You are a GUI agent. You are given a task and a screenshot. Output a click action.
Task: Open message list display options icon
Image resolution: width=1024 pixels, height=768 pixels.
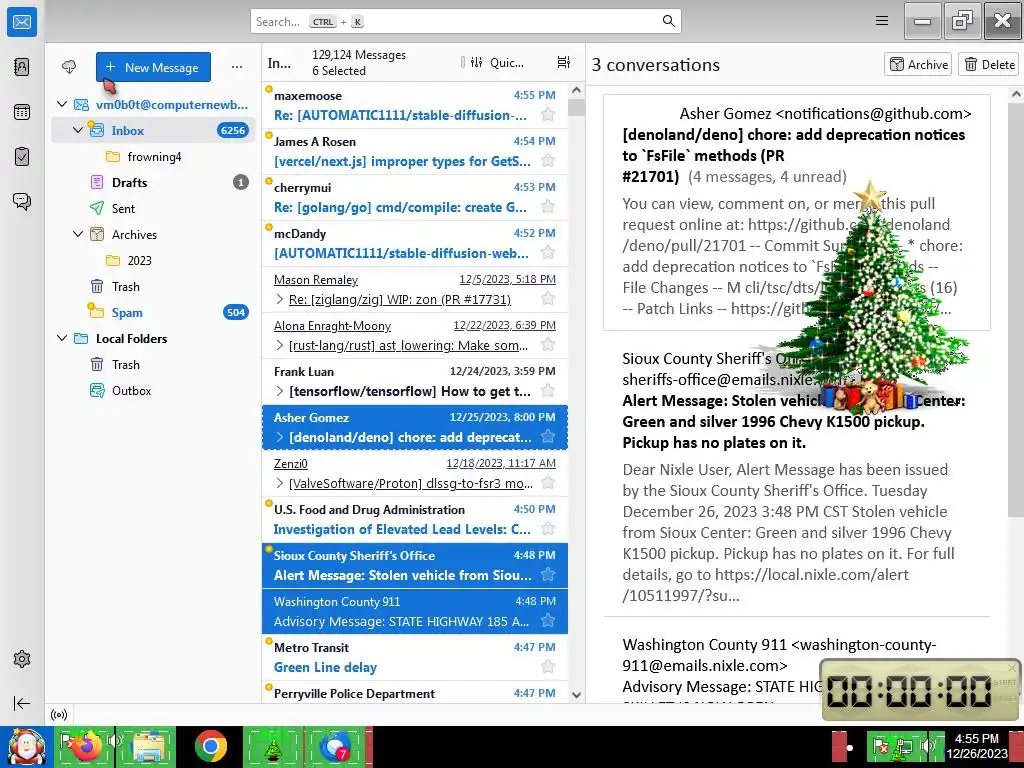pos(564,62)
